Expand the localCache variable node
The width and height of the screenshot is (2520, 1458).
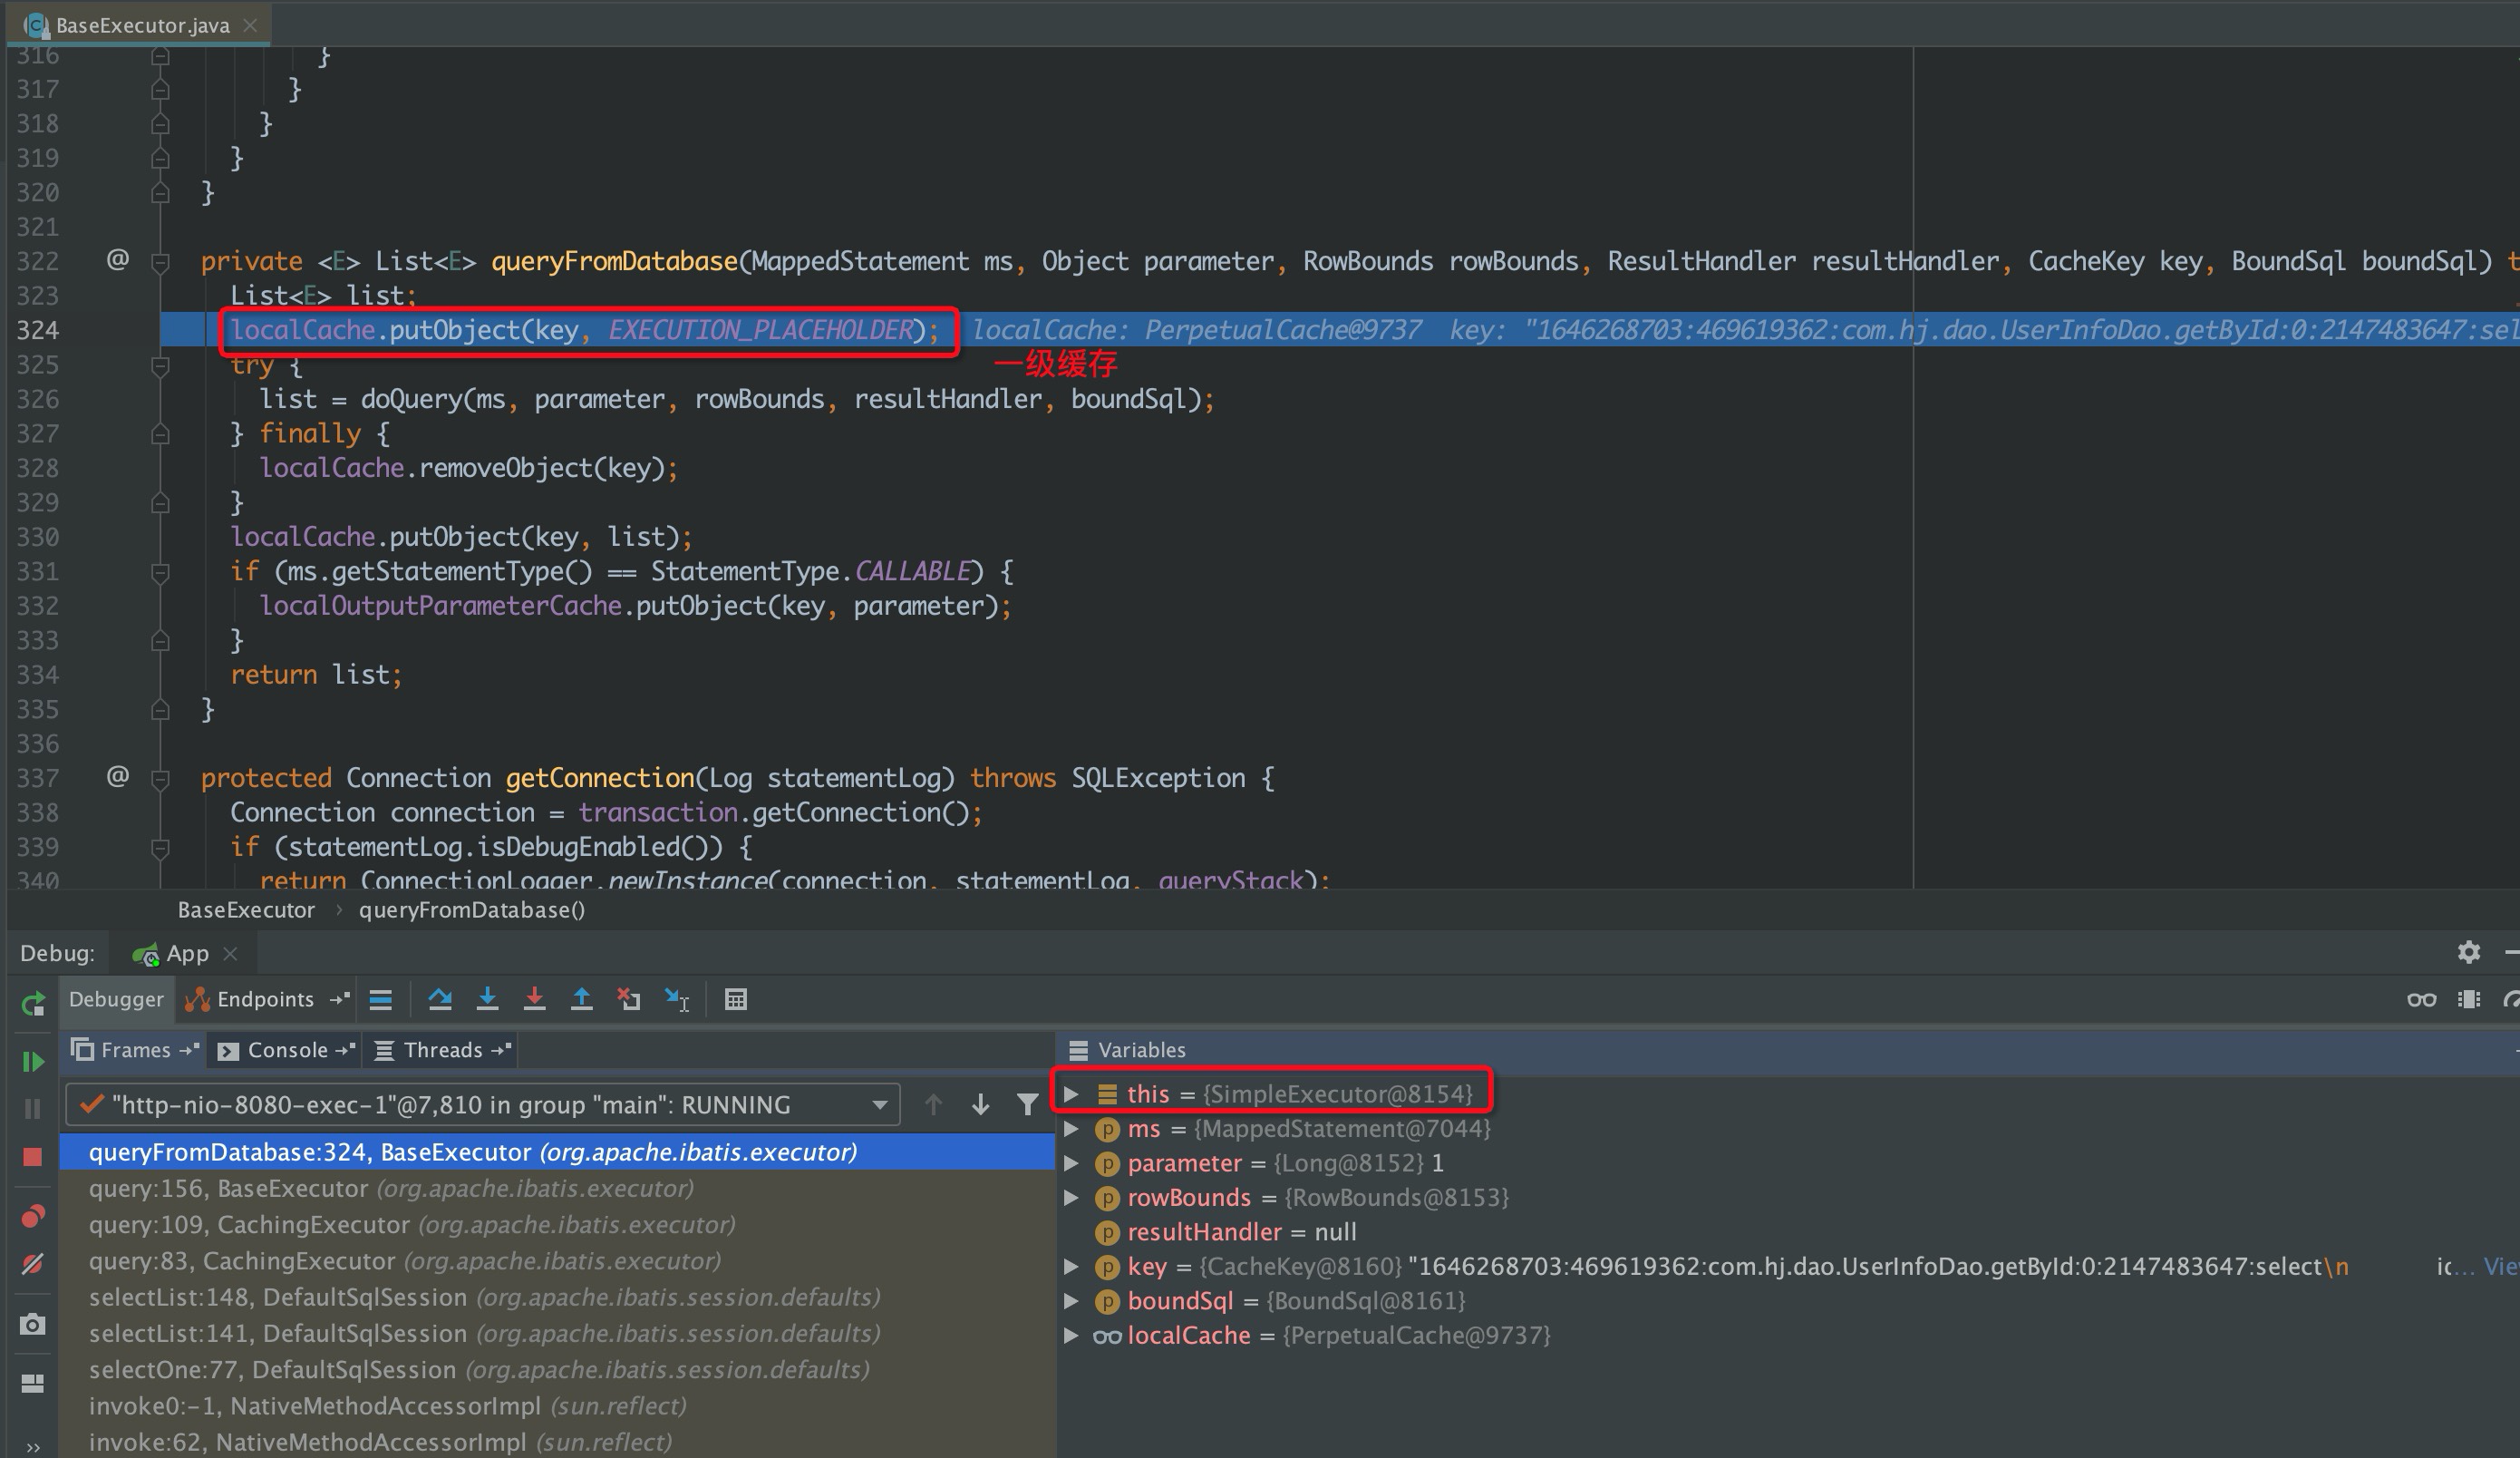pos(1071,1335)
